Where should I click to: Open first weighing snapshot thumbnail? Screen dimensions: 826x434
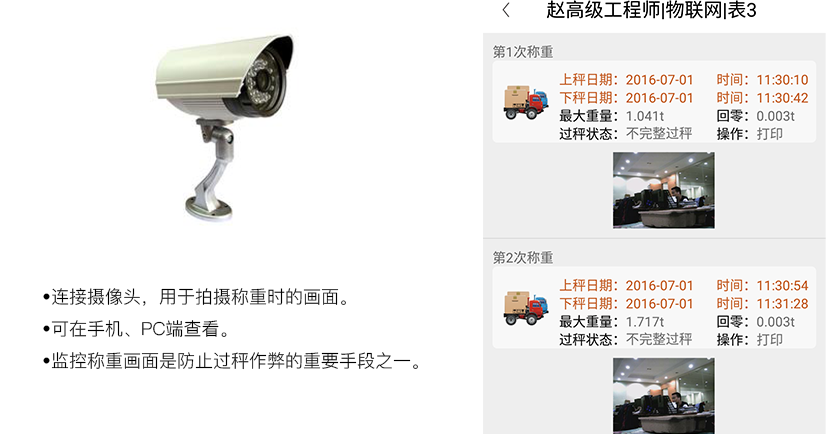tap(664, 190)
